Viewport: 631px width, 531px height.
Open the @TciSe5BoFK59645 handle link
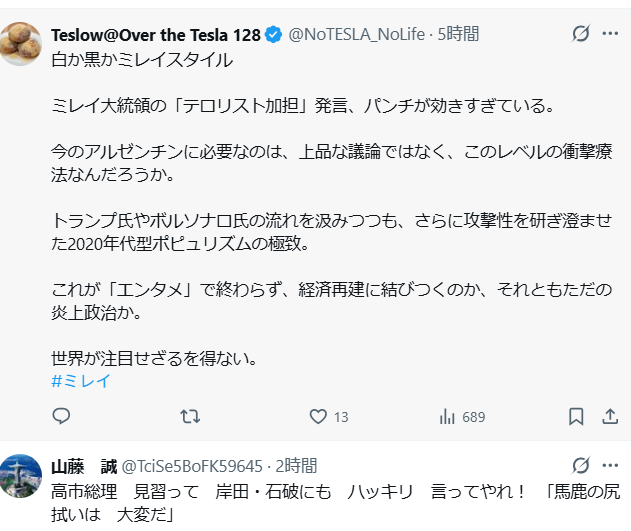tap(192, 466)
